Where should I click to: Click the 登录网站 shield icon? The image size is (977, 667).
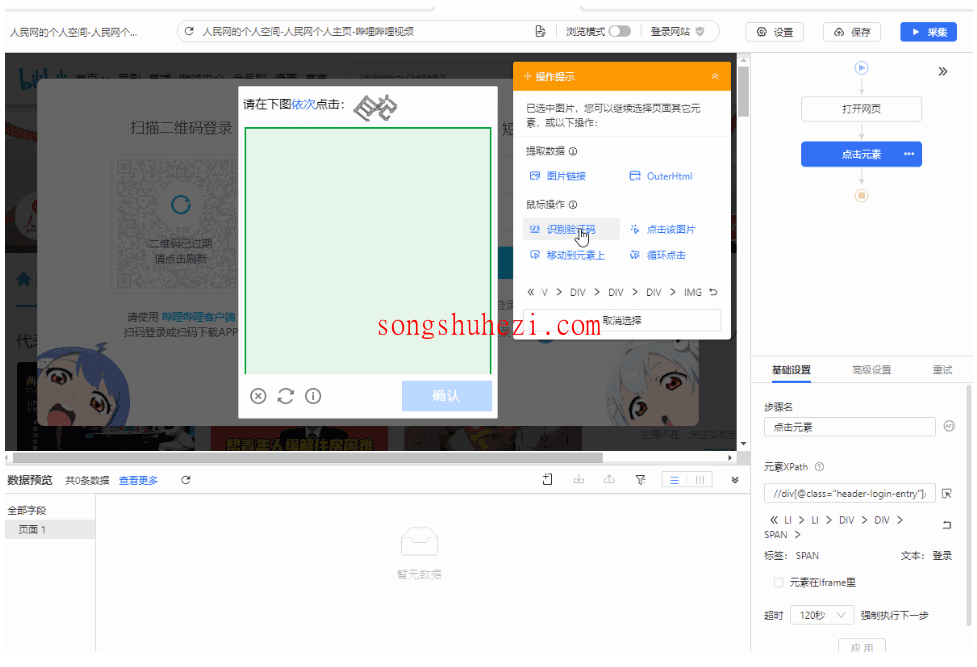pyautogui.click(x=700, y=31)
